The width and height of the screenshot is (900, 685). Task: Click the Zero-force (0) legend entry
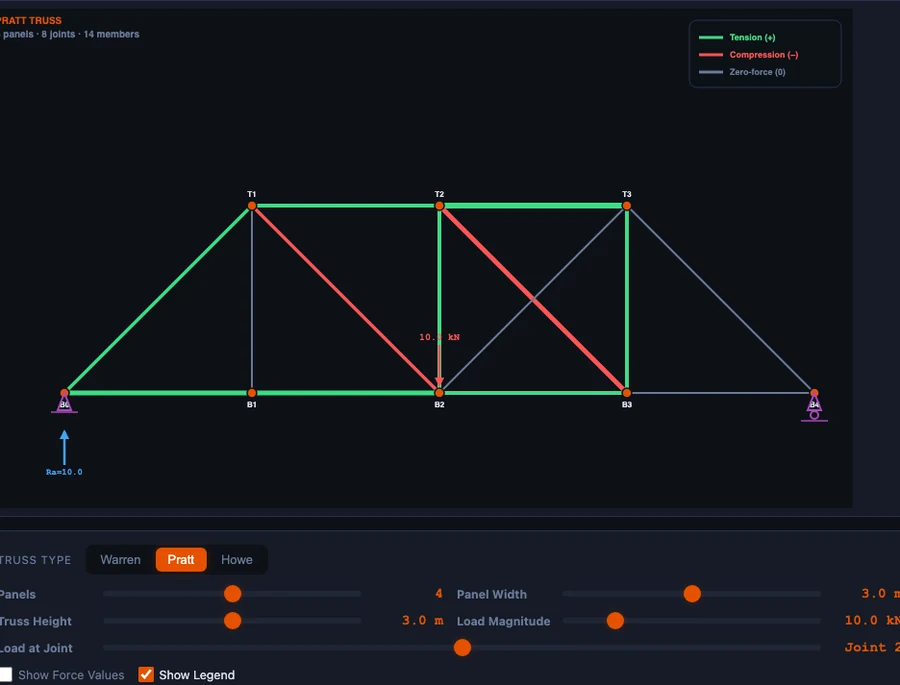[x=742, y=72]
